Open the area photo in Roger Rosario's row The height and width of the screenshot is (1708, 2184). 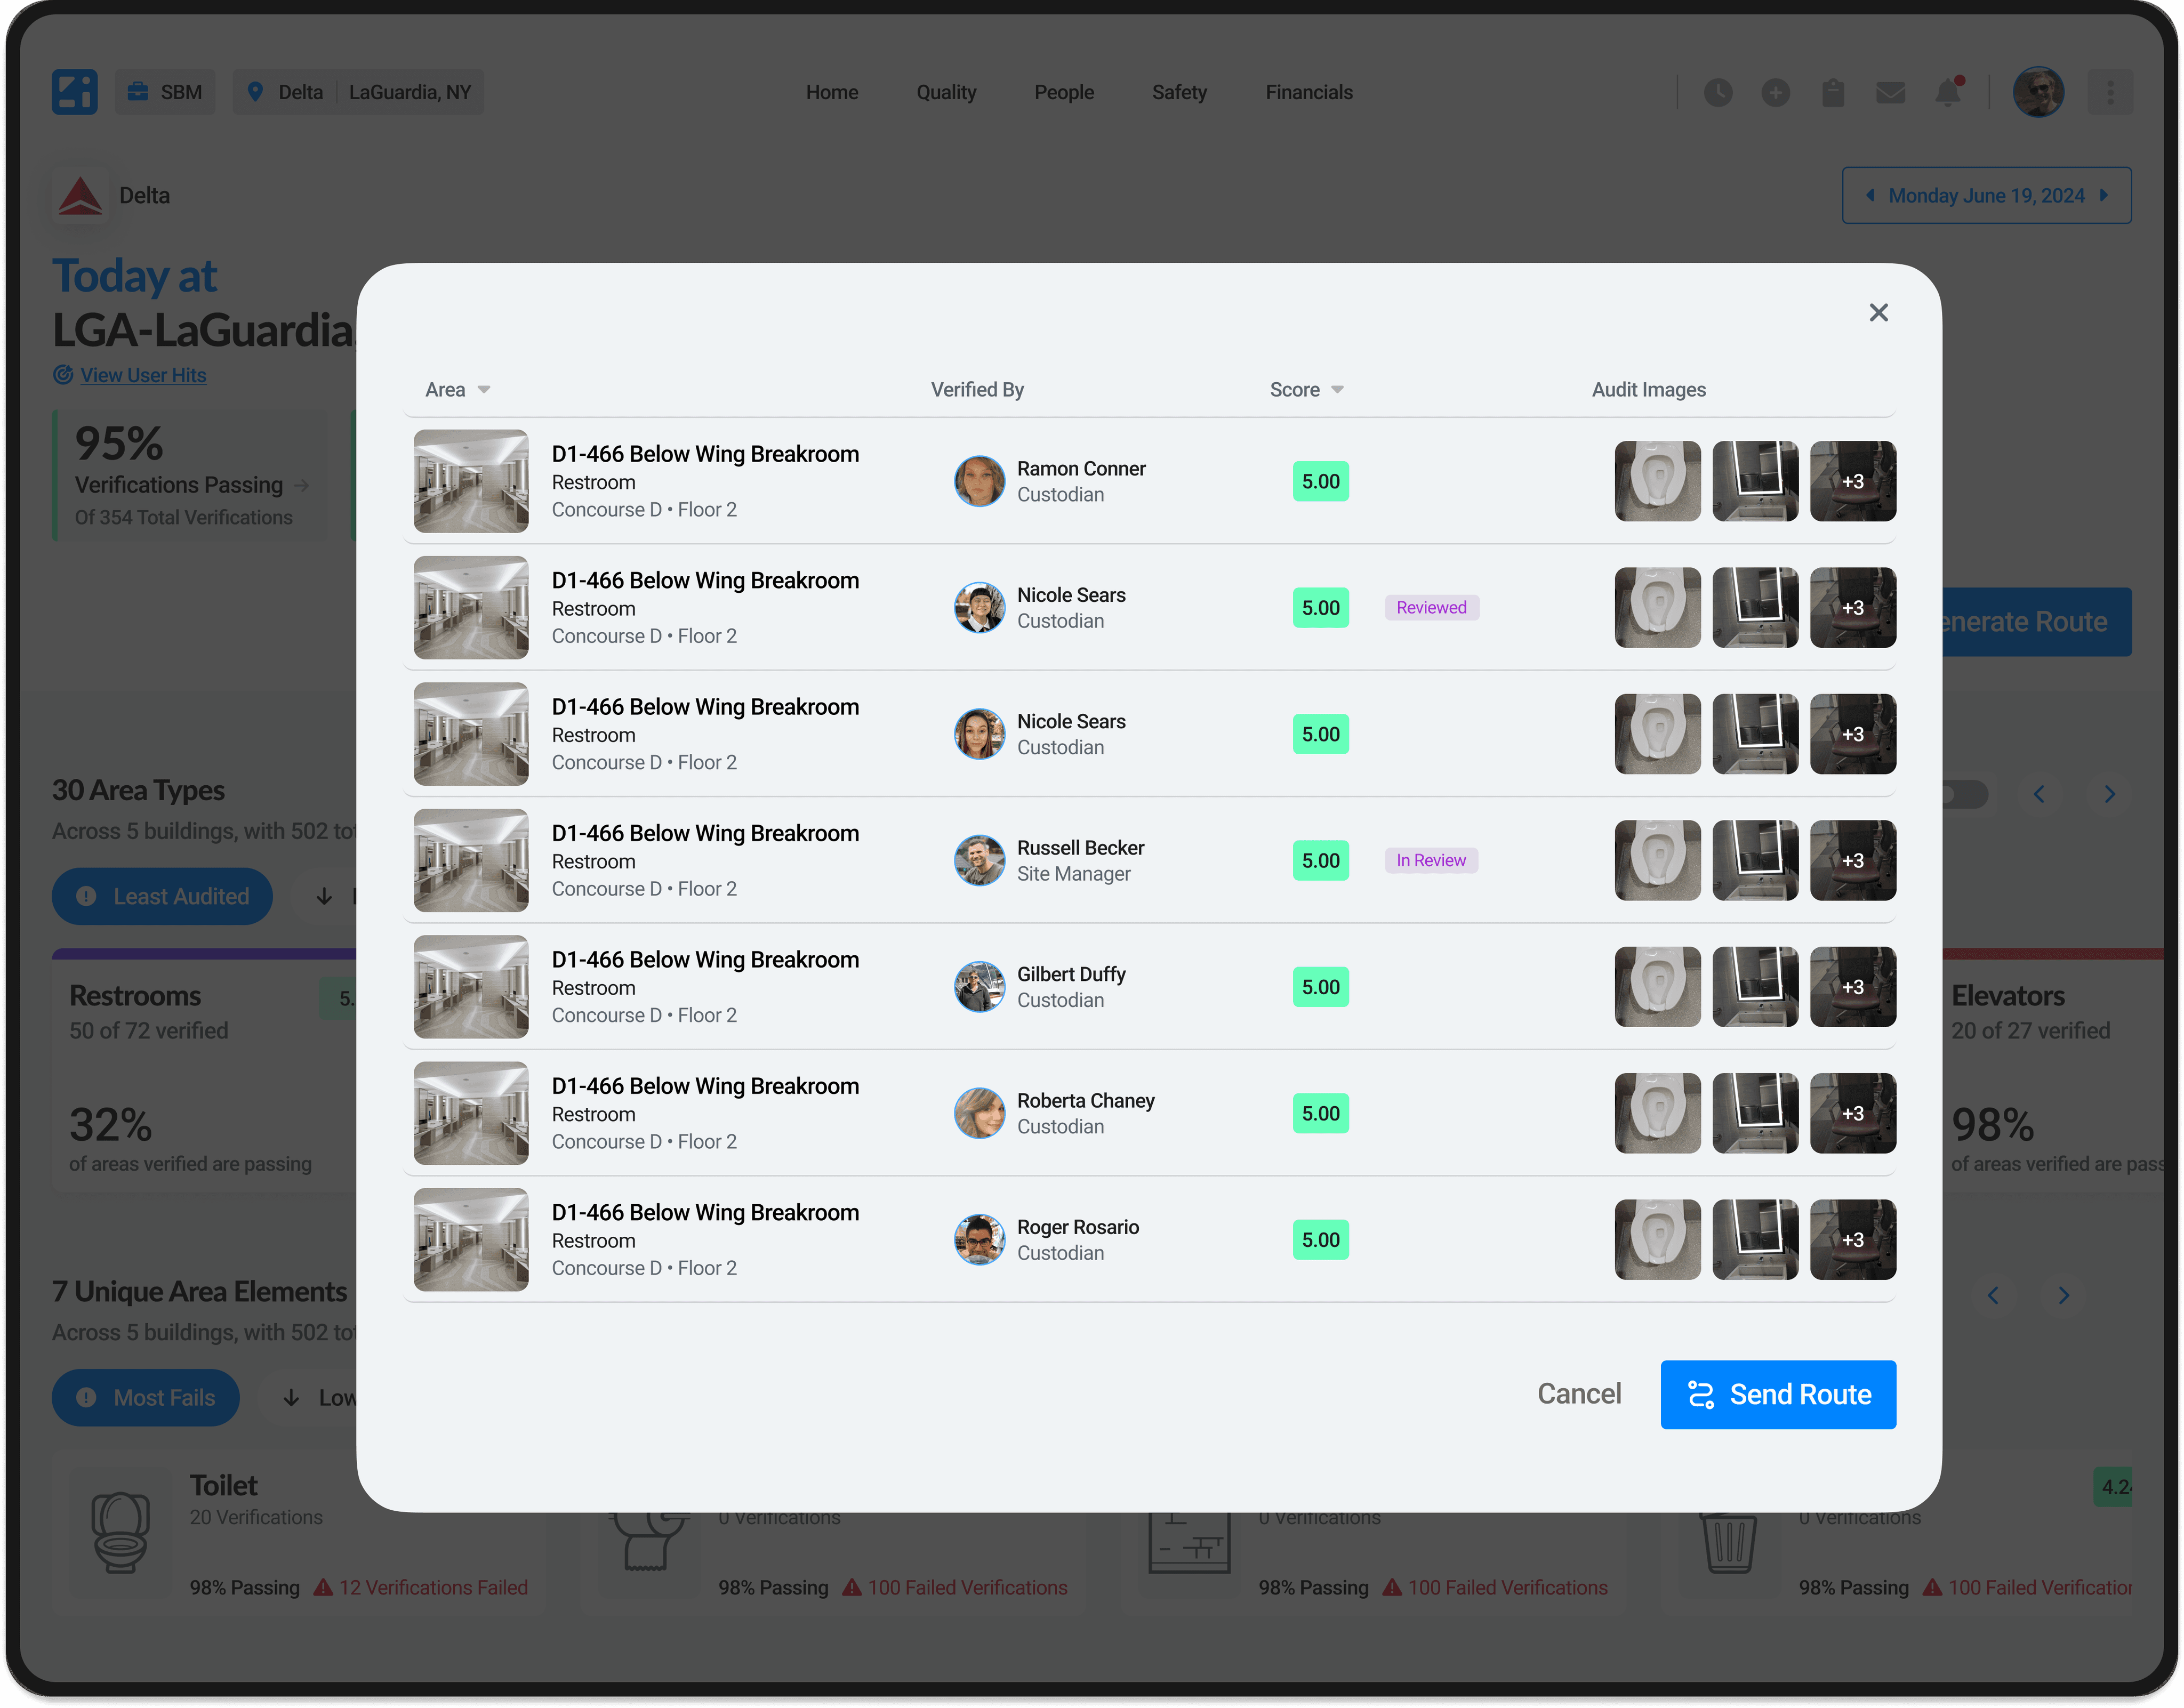click(471, 1240)
